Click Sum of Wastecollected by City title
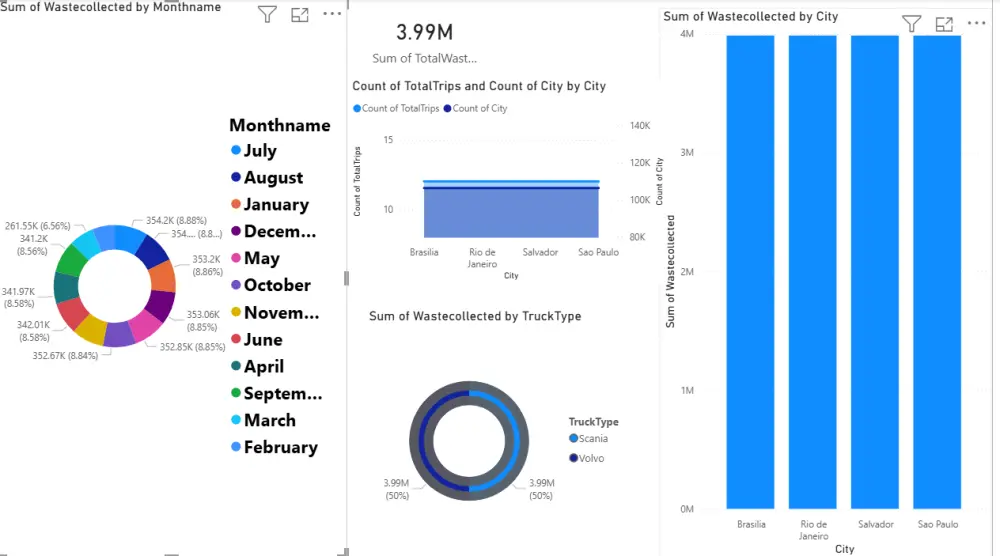1000x556 pixels. point(751,17)
